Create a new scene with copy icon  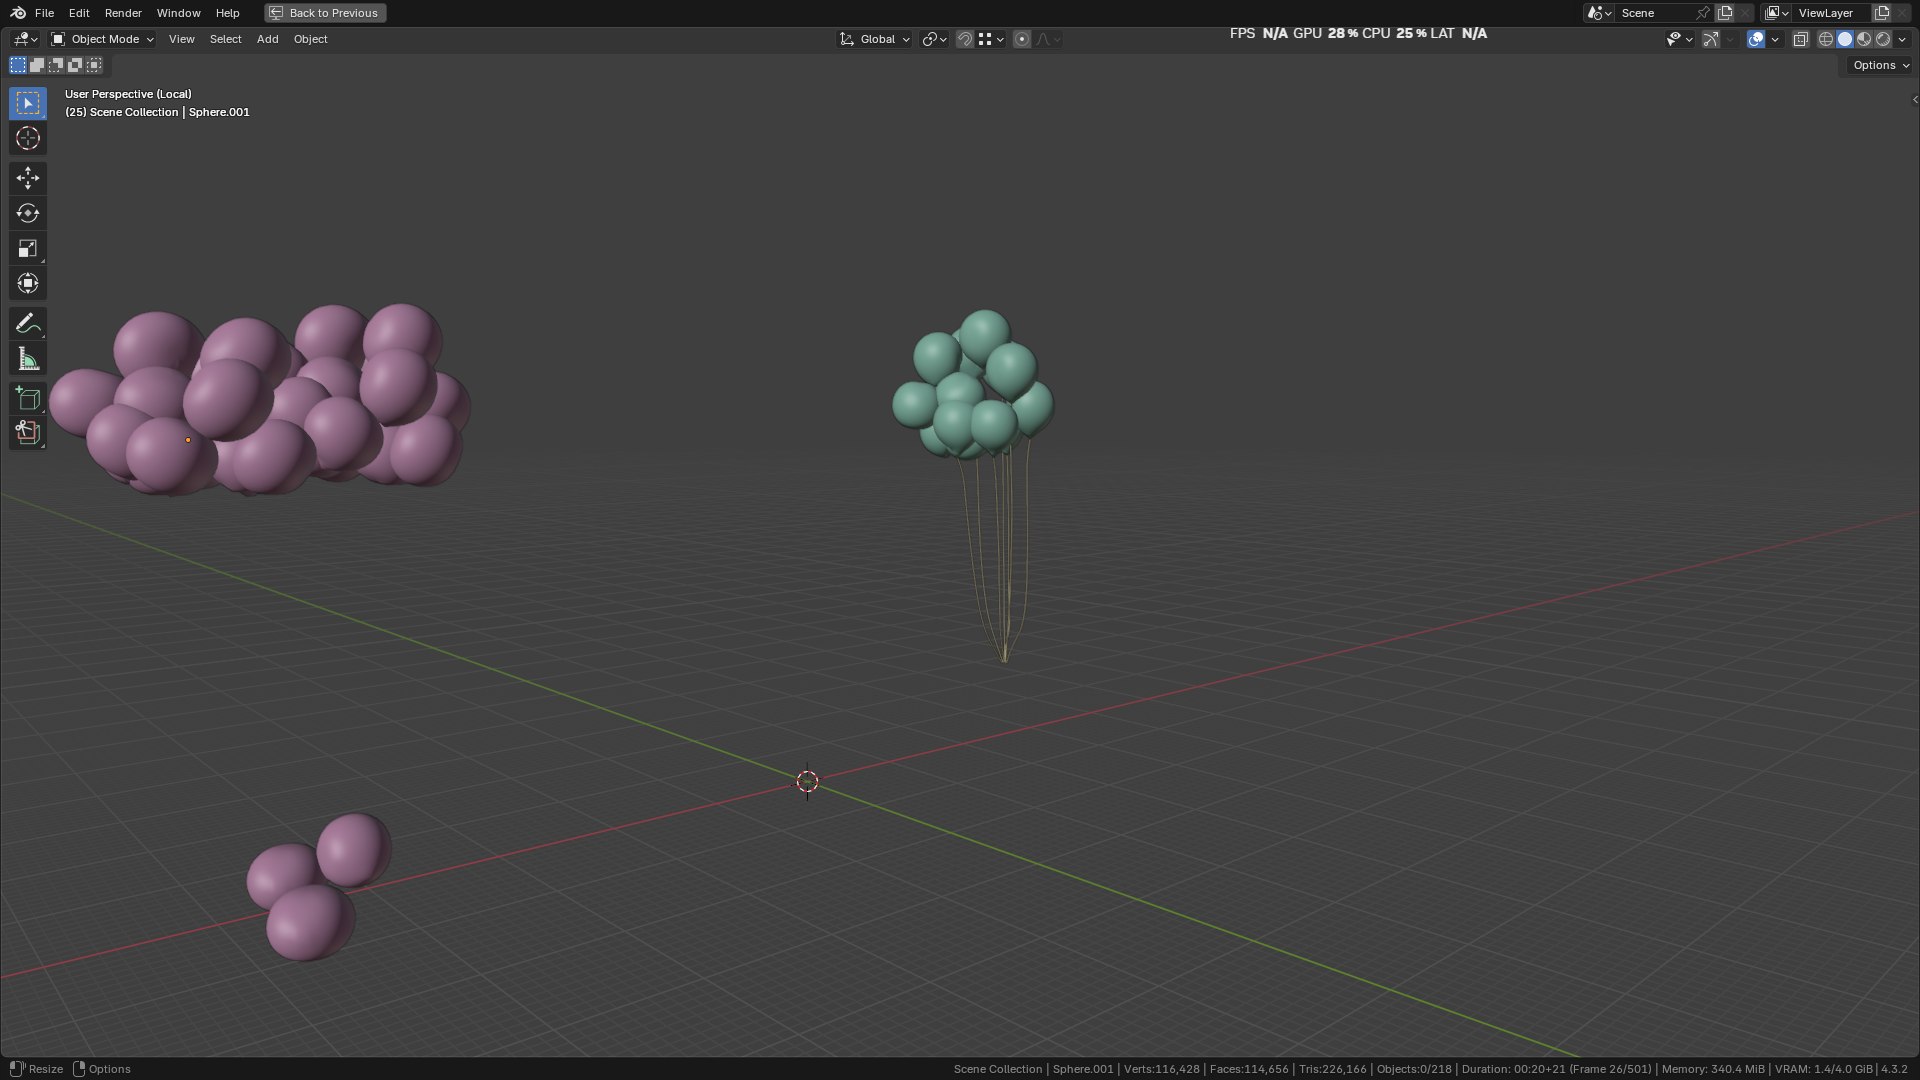pyautogui.click(x=1725, y=13)
